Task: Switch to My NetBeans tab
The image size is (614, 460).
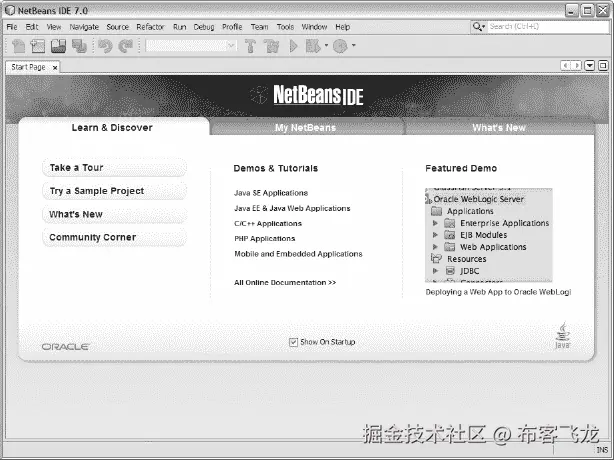Action: (305, 128)
